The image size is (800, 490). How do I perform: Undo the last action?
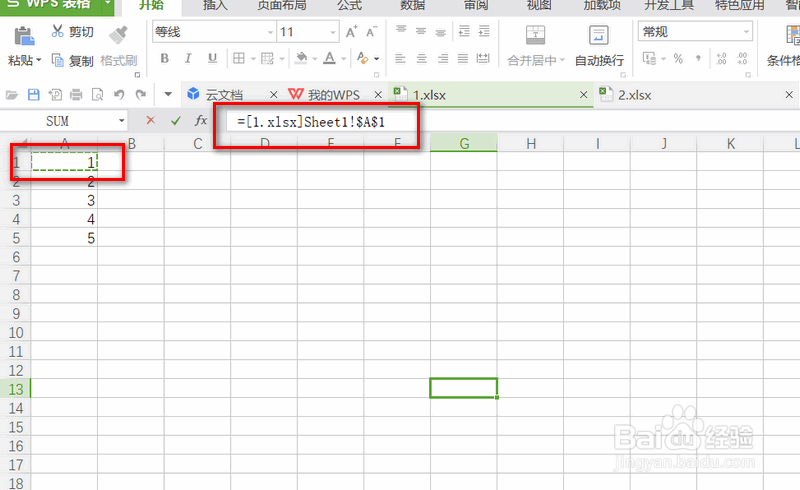(x=119, y=94)
